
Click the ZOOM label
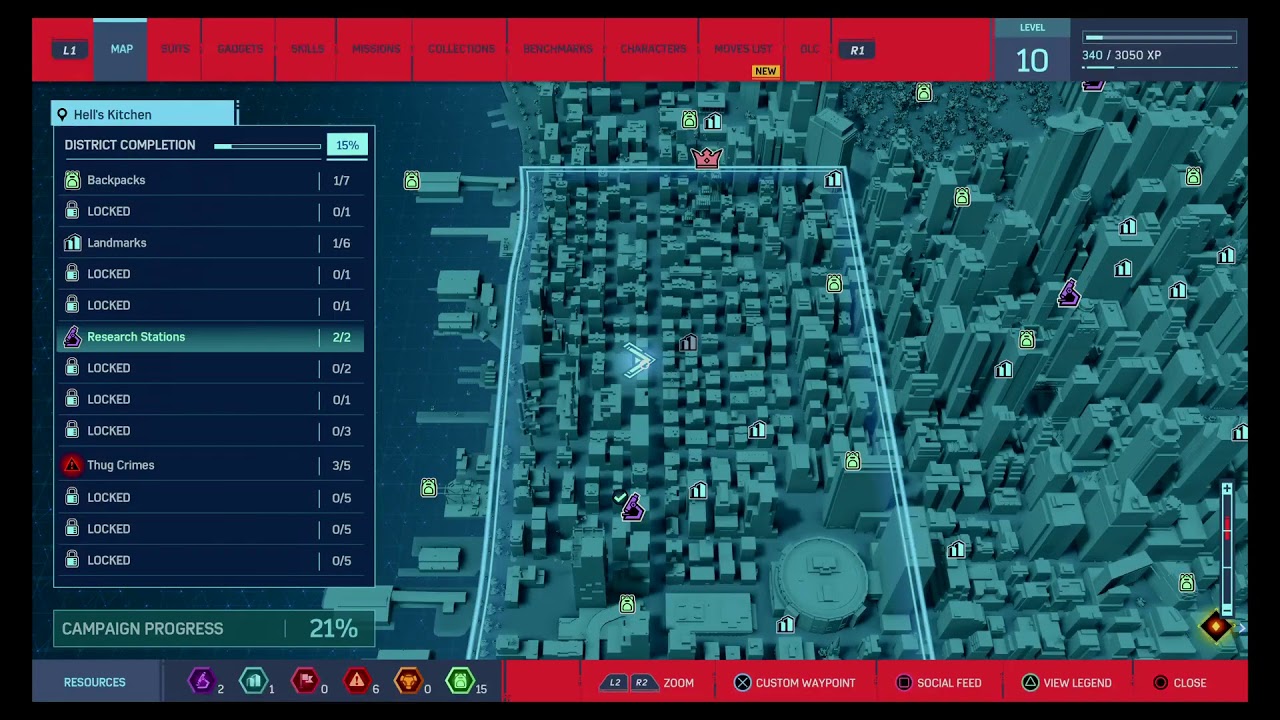(x=678, y=683)
